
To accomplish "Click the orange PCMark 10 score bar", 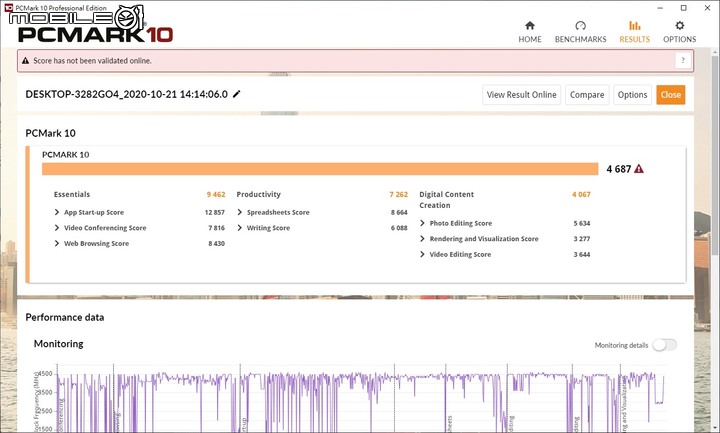I will coord(320,169).
